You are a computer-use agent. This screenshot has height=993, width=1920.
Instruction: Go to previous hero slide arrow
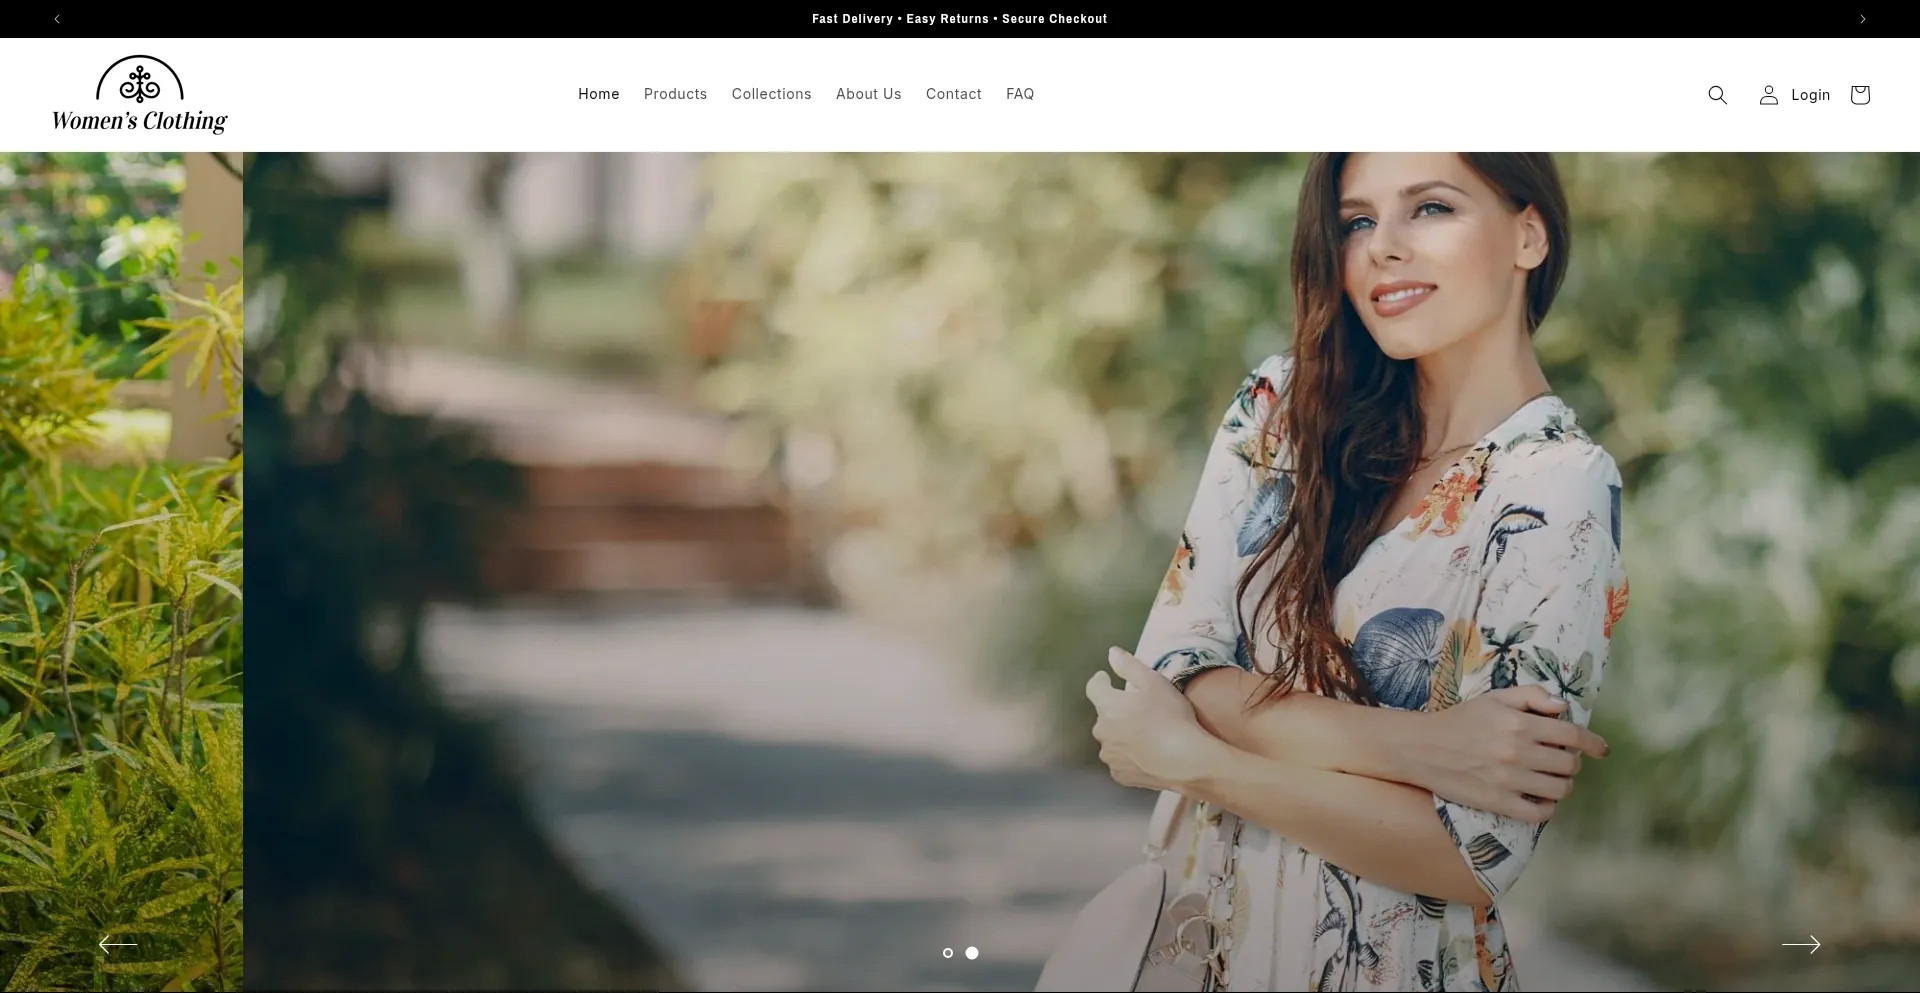tap(118, 944)
